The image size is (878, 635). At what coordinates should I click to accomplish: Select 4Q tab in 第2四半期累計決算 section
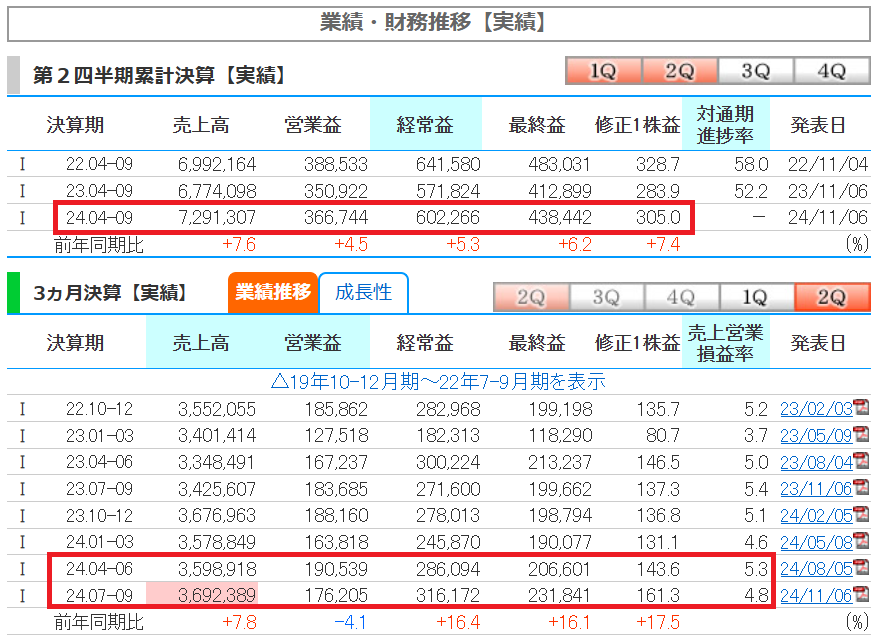point(832,71)
